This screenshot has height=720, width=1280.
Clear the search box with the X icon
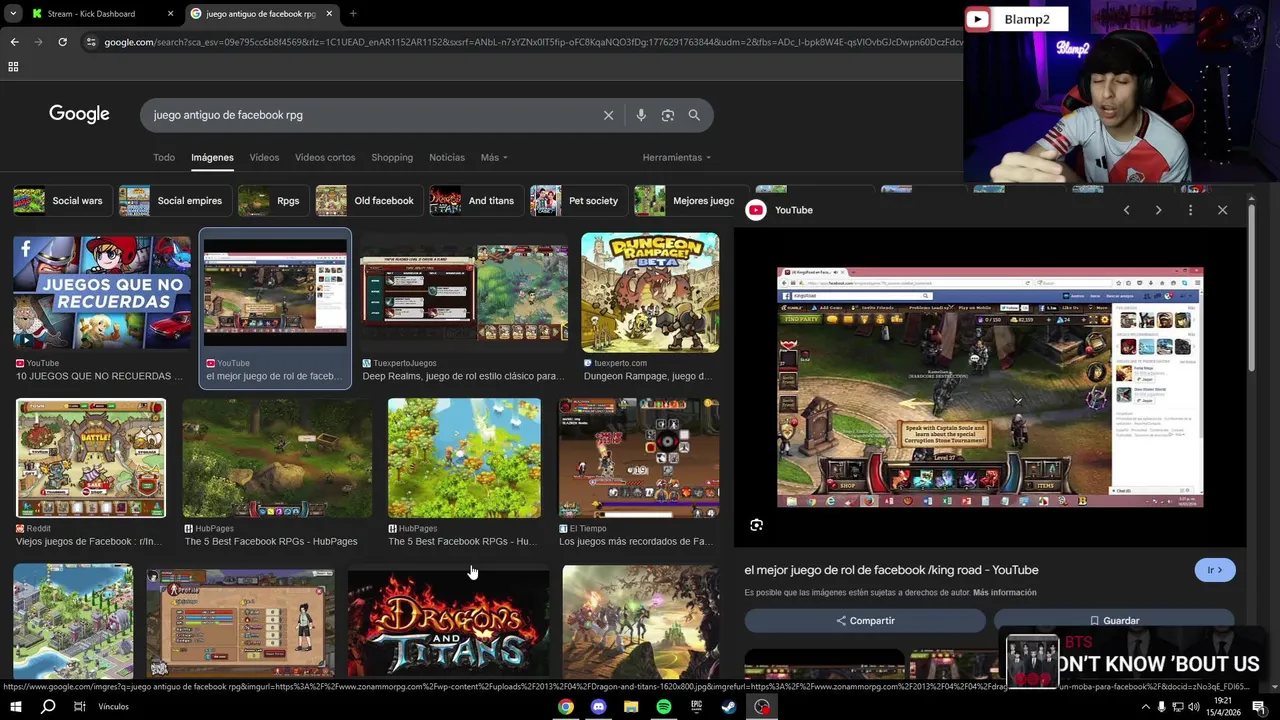[608, 115]
